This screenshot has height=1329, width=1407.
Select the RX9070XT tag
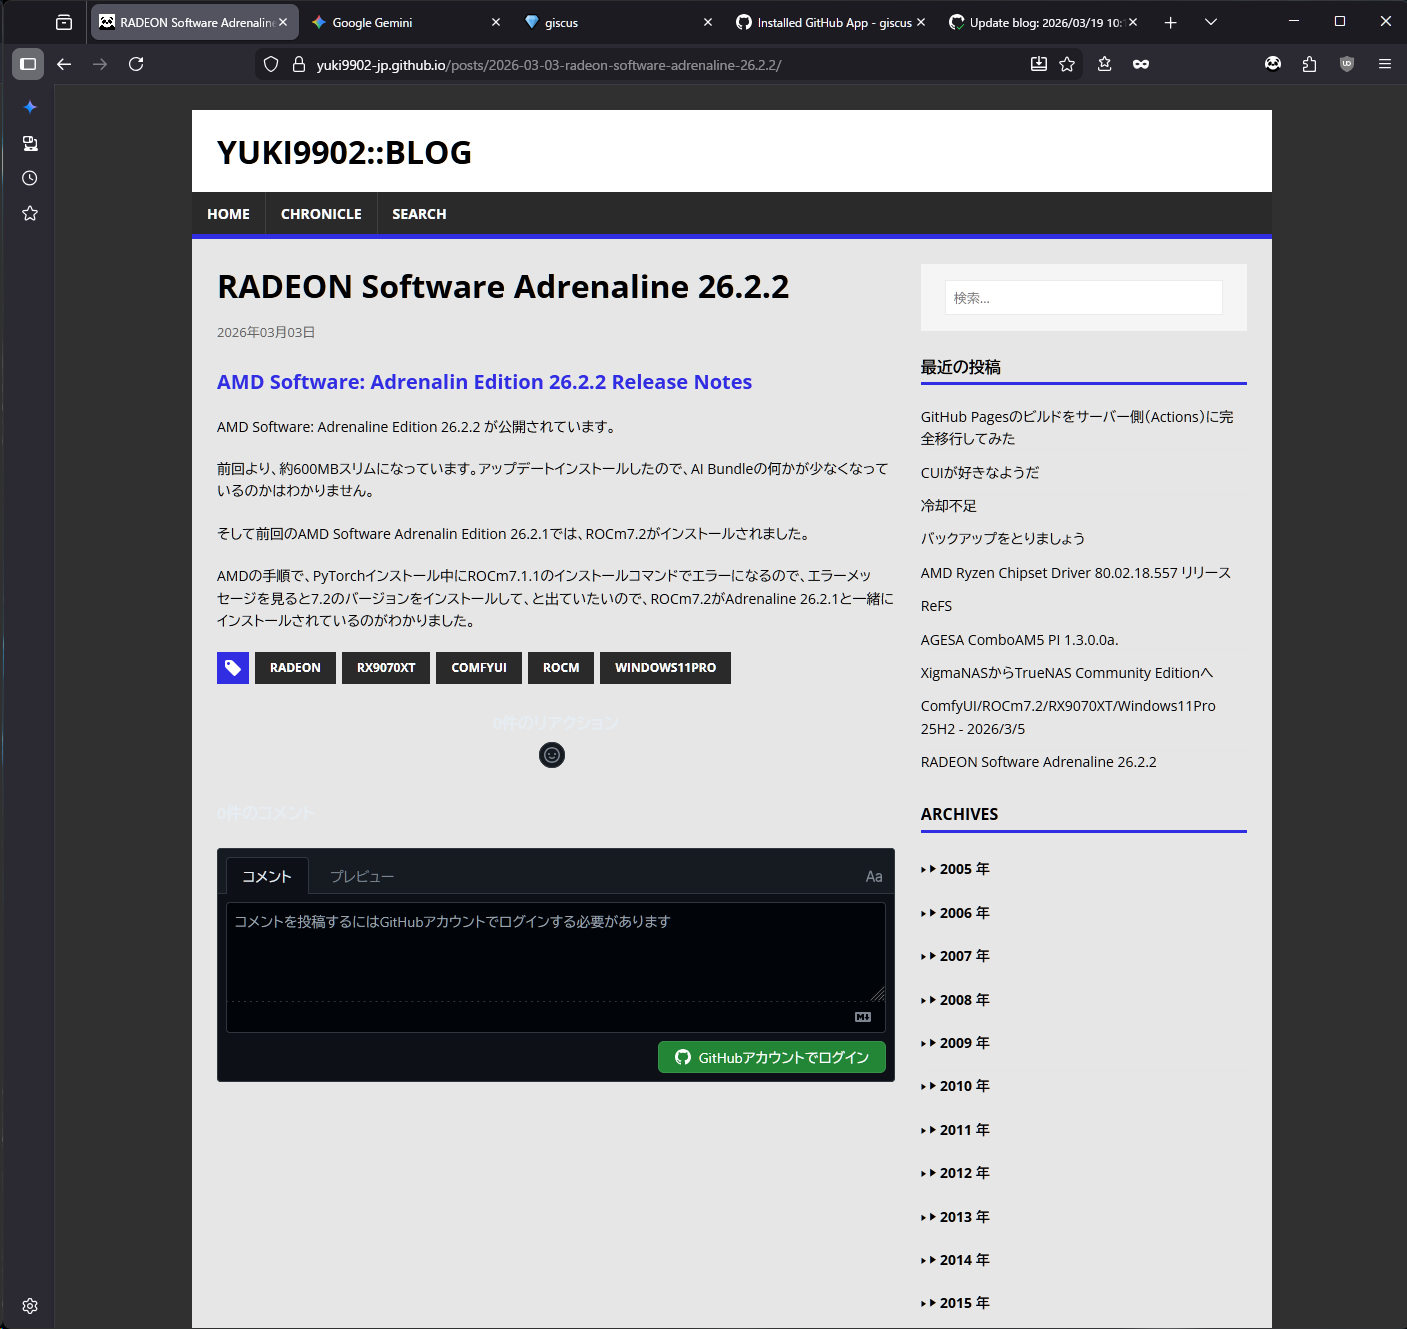[x=386, y=668]
